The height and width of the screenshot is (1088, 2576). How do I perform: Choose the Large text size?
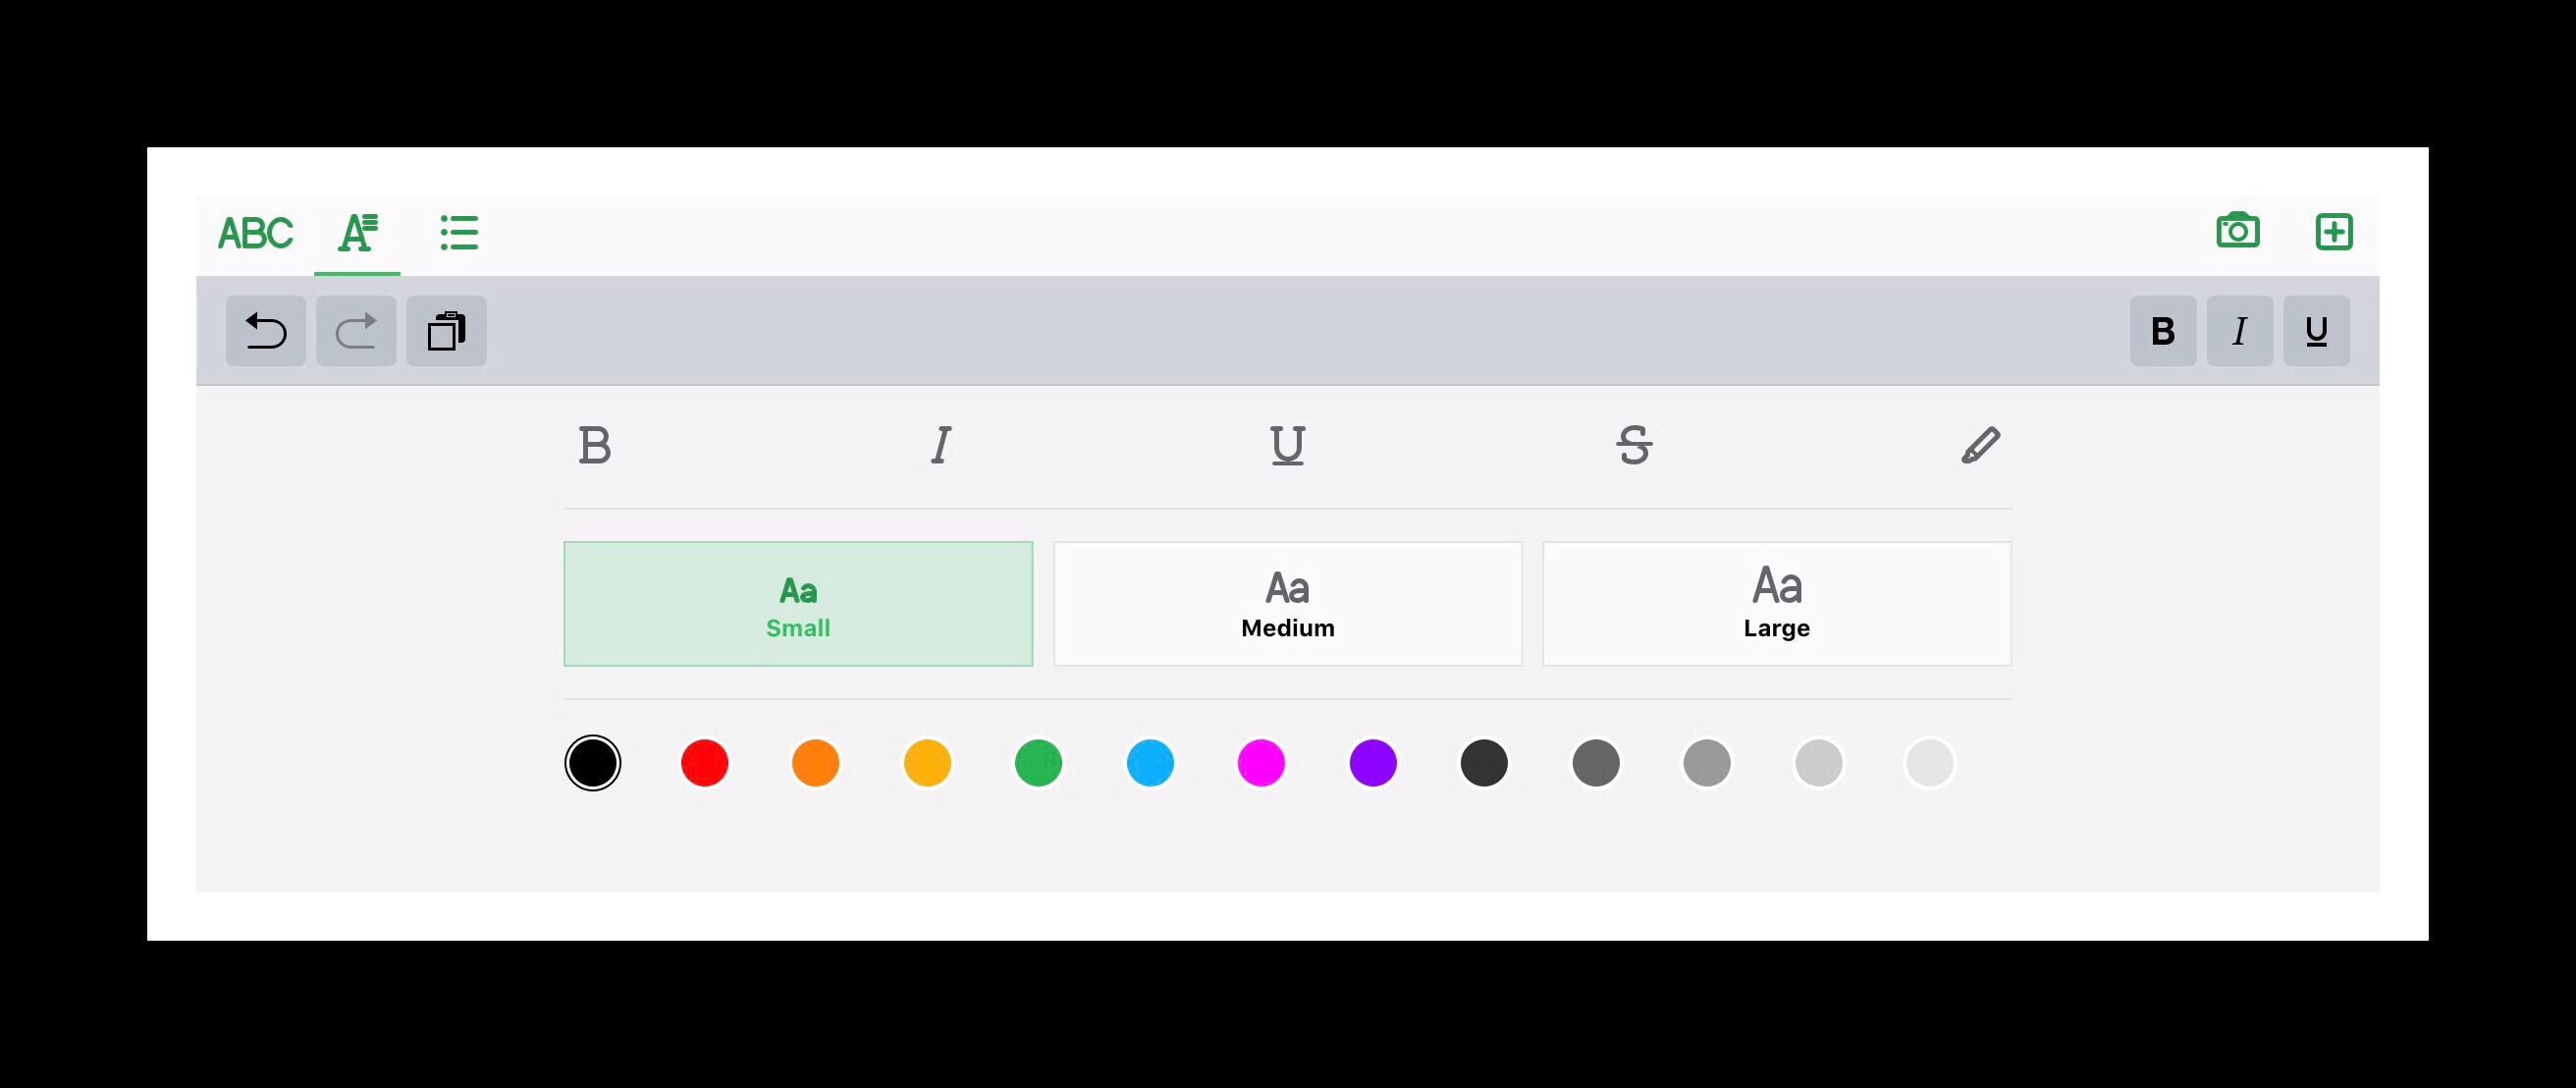1776,604
